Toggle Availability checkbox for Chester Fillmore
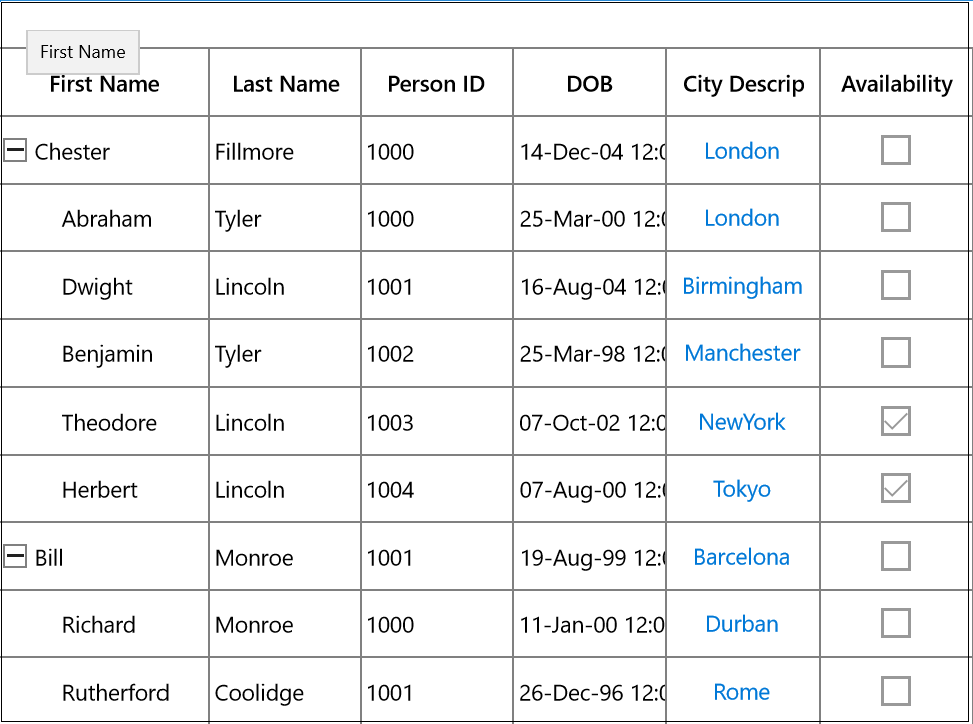 (x=895, y=150)
